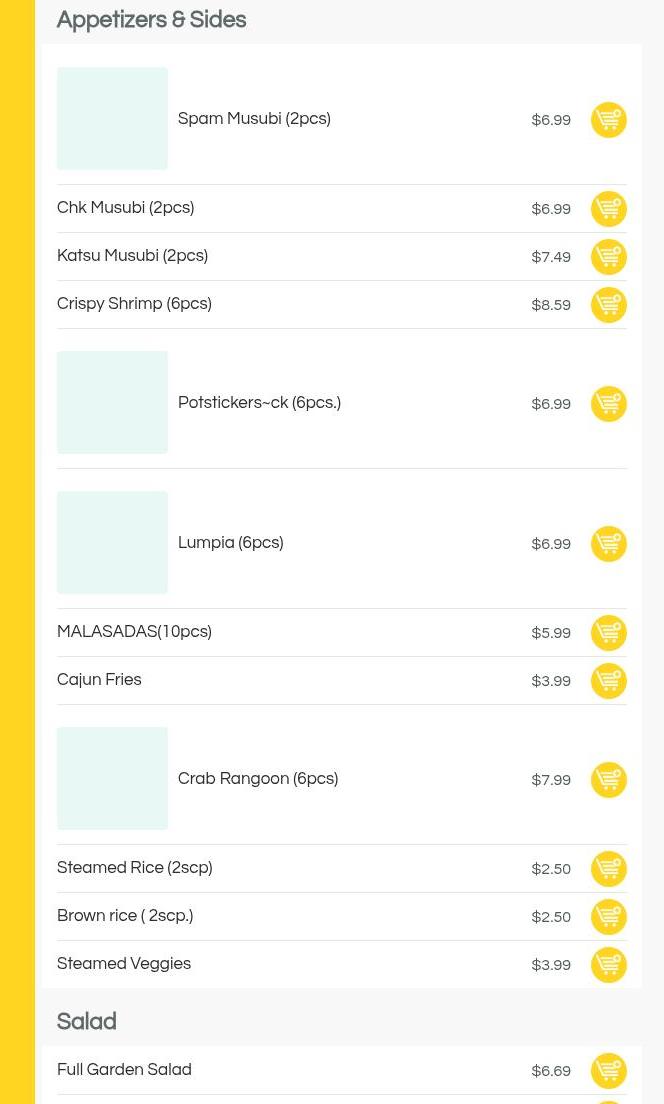
Task: Add Cajun Fries to cart
Action: coord(608,681)
